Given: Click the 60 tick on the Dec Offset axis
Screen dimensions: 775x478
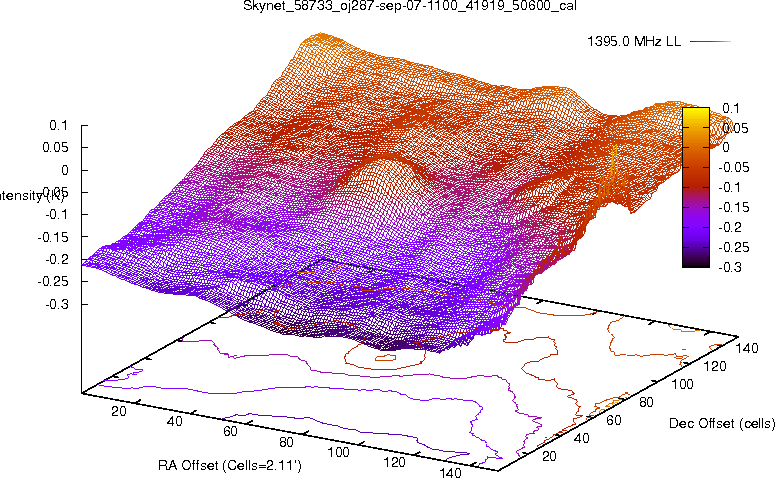Looking at the screenshot, I should tap(613, 420).
